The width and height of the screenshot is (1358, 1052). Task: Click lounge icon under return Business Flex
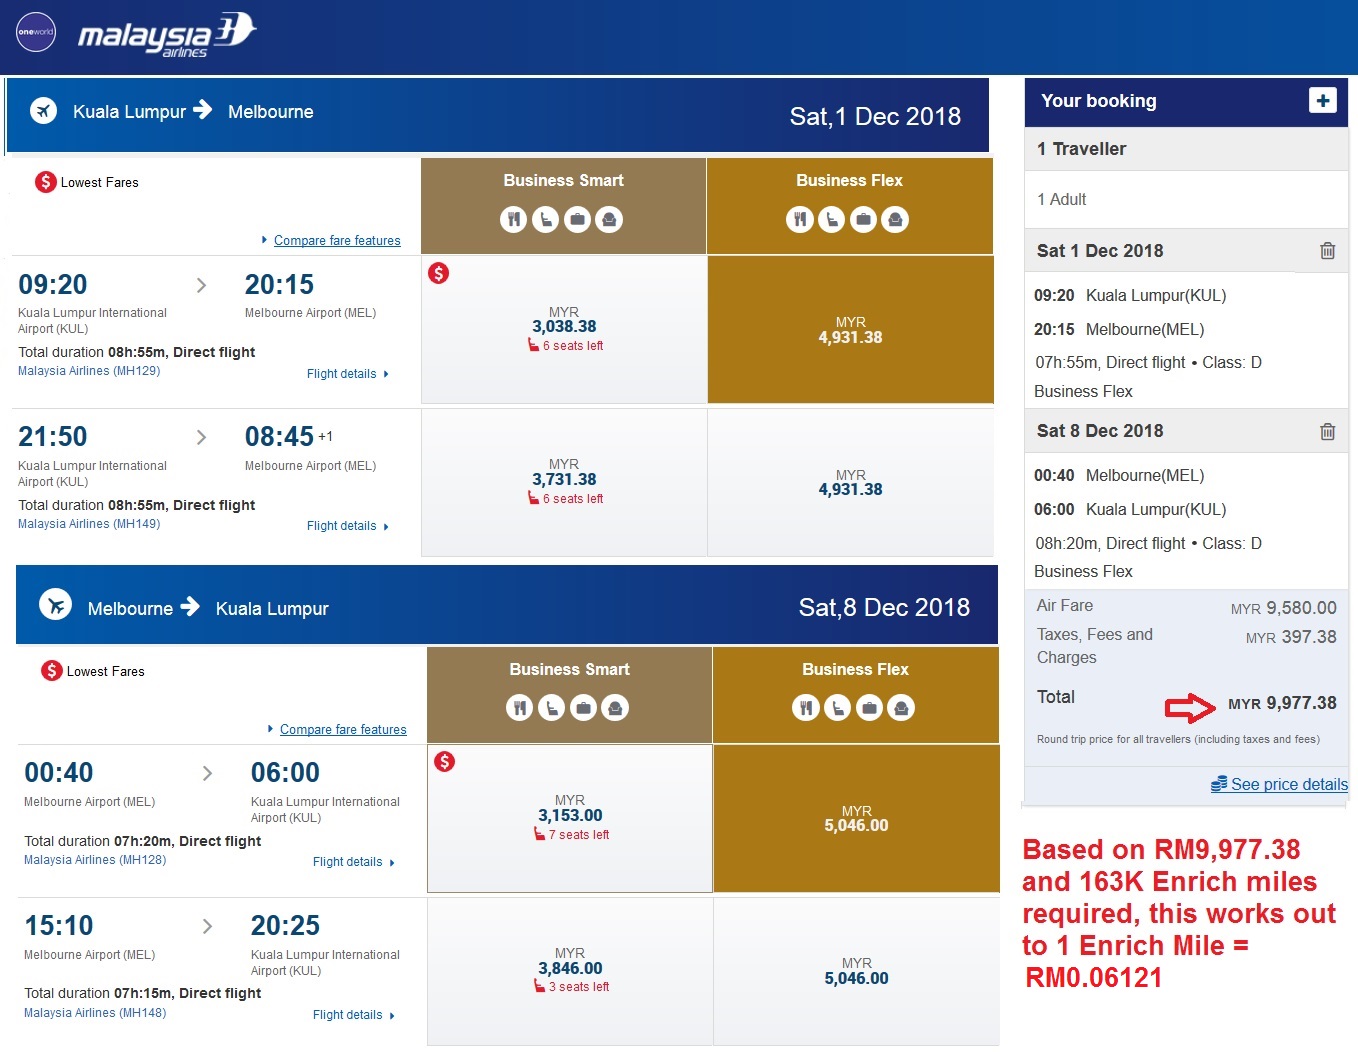coord(901,708)
